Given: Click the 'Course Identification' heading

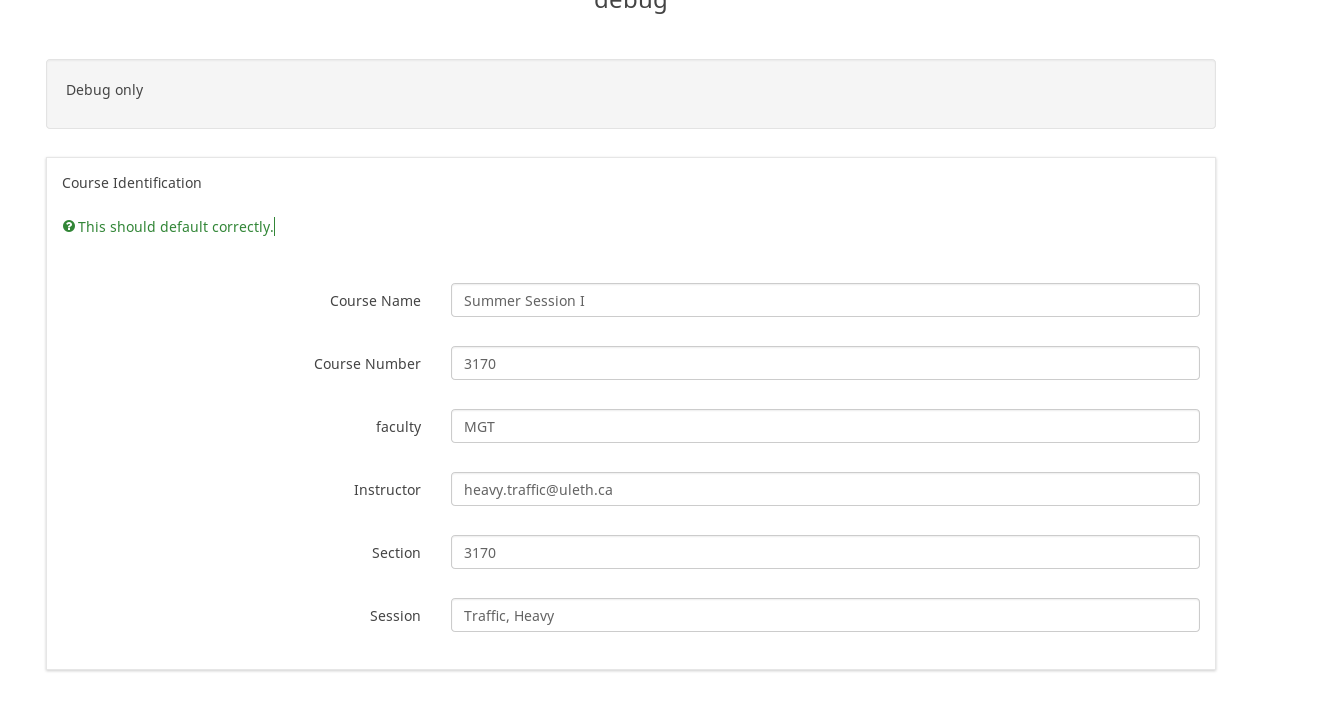Looking at the screenshot, I should click(x=132, y=183).
